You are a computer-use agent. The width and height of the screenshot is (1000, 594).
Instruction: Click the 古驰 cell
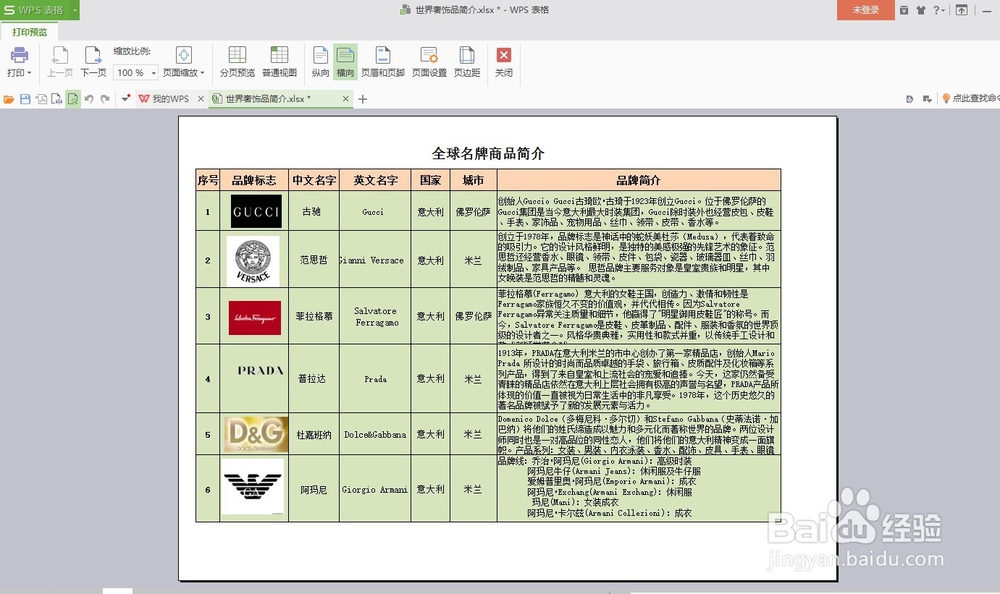point(314,212)
